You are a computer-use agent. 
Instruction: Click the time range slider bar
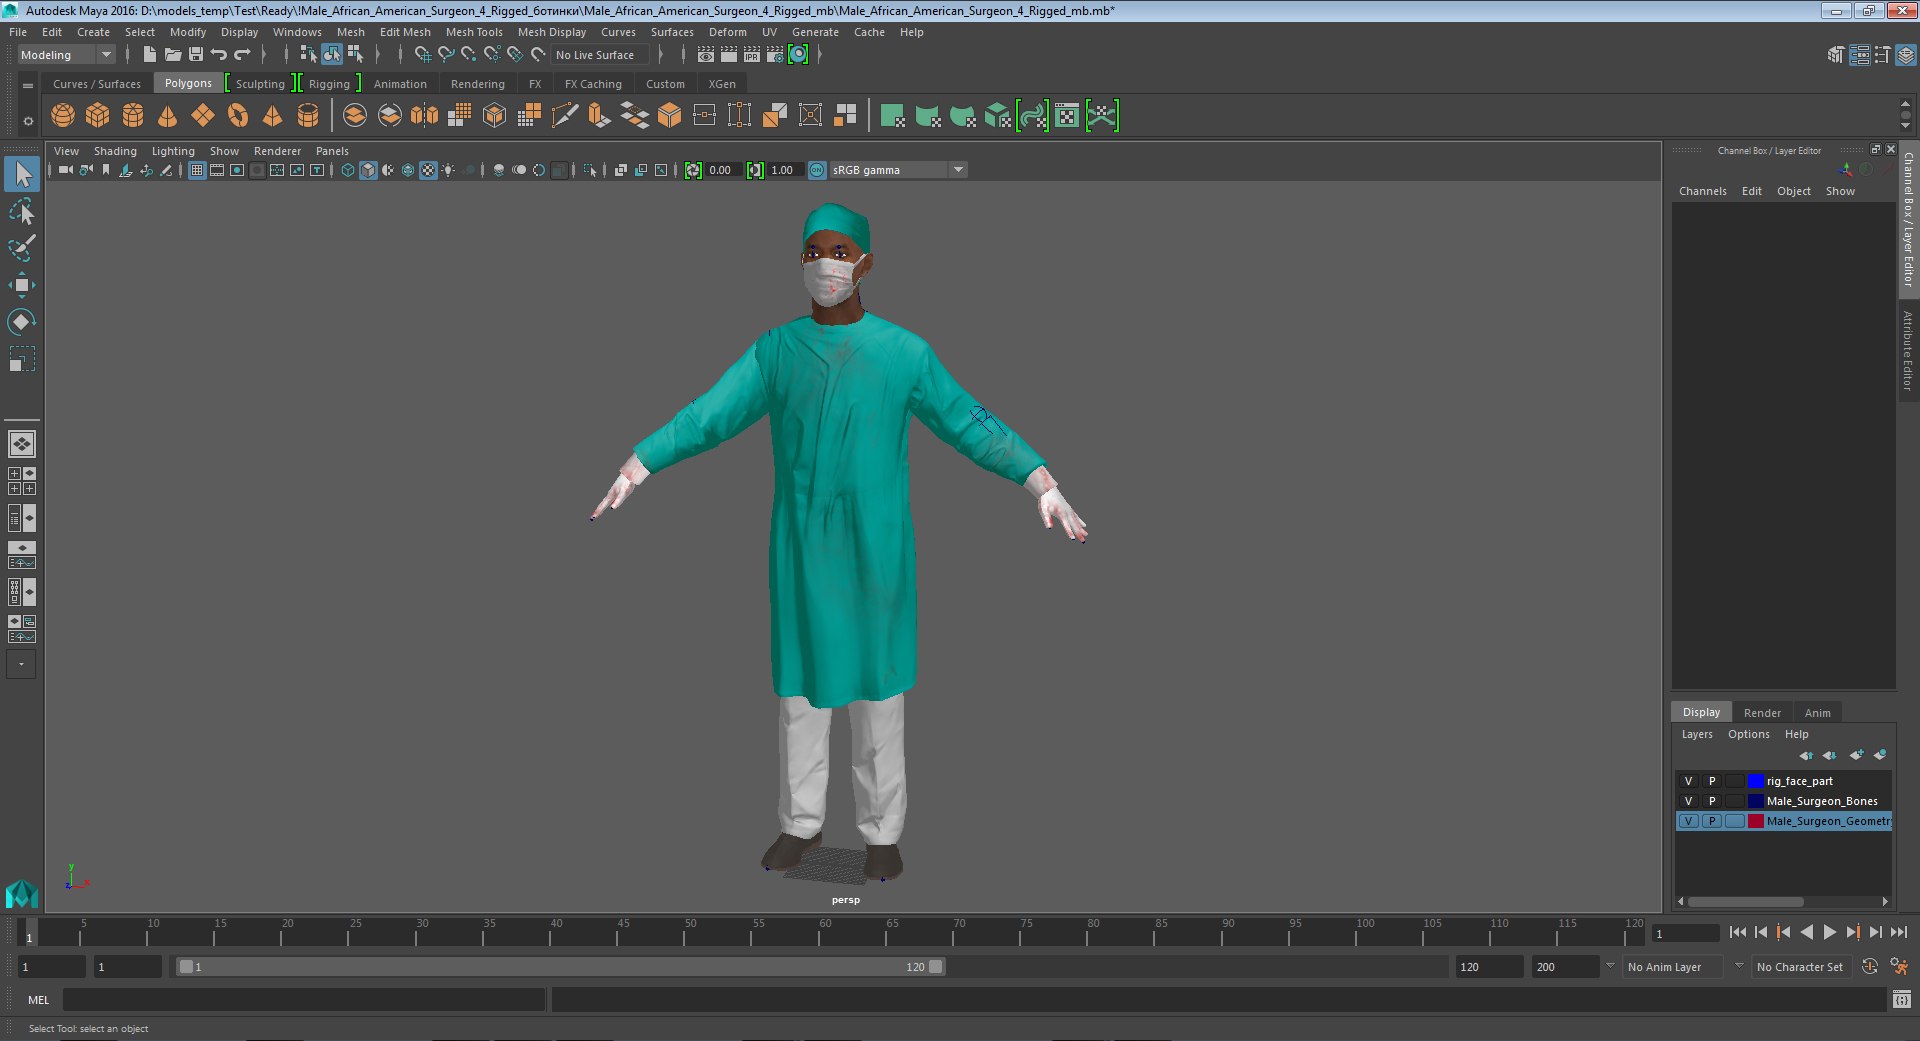(x=560, y=967)
